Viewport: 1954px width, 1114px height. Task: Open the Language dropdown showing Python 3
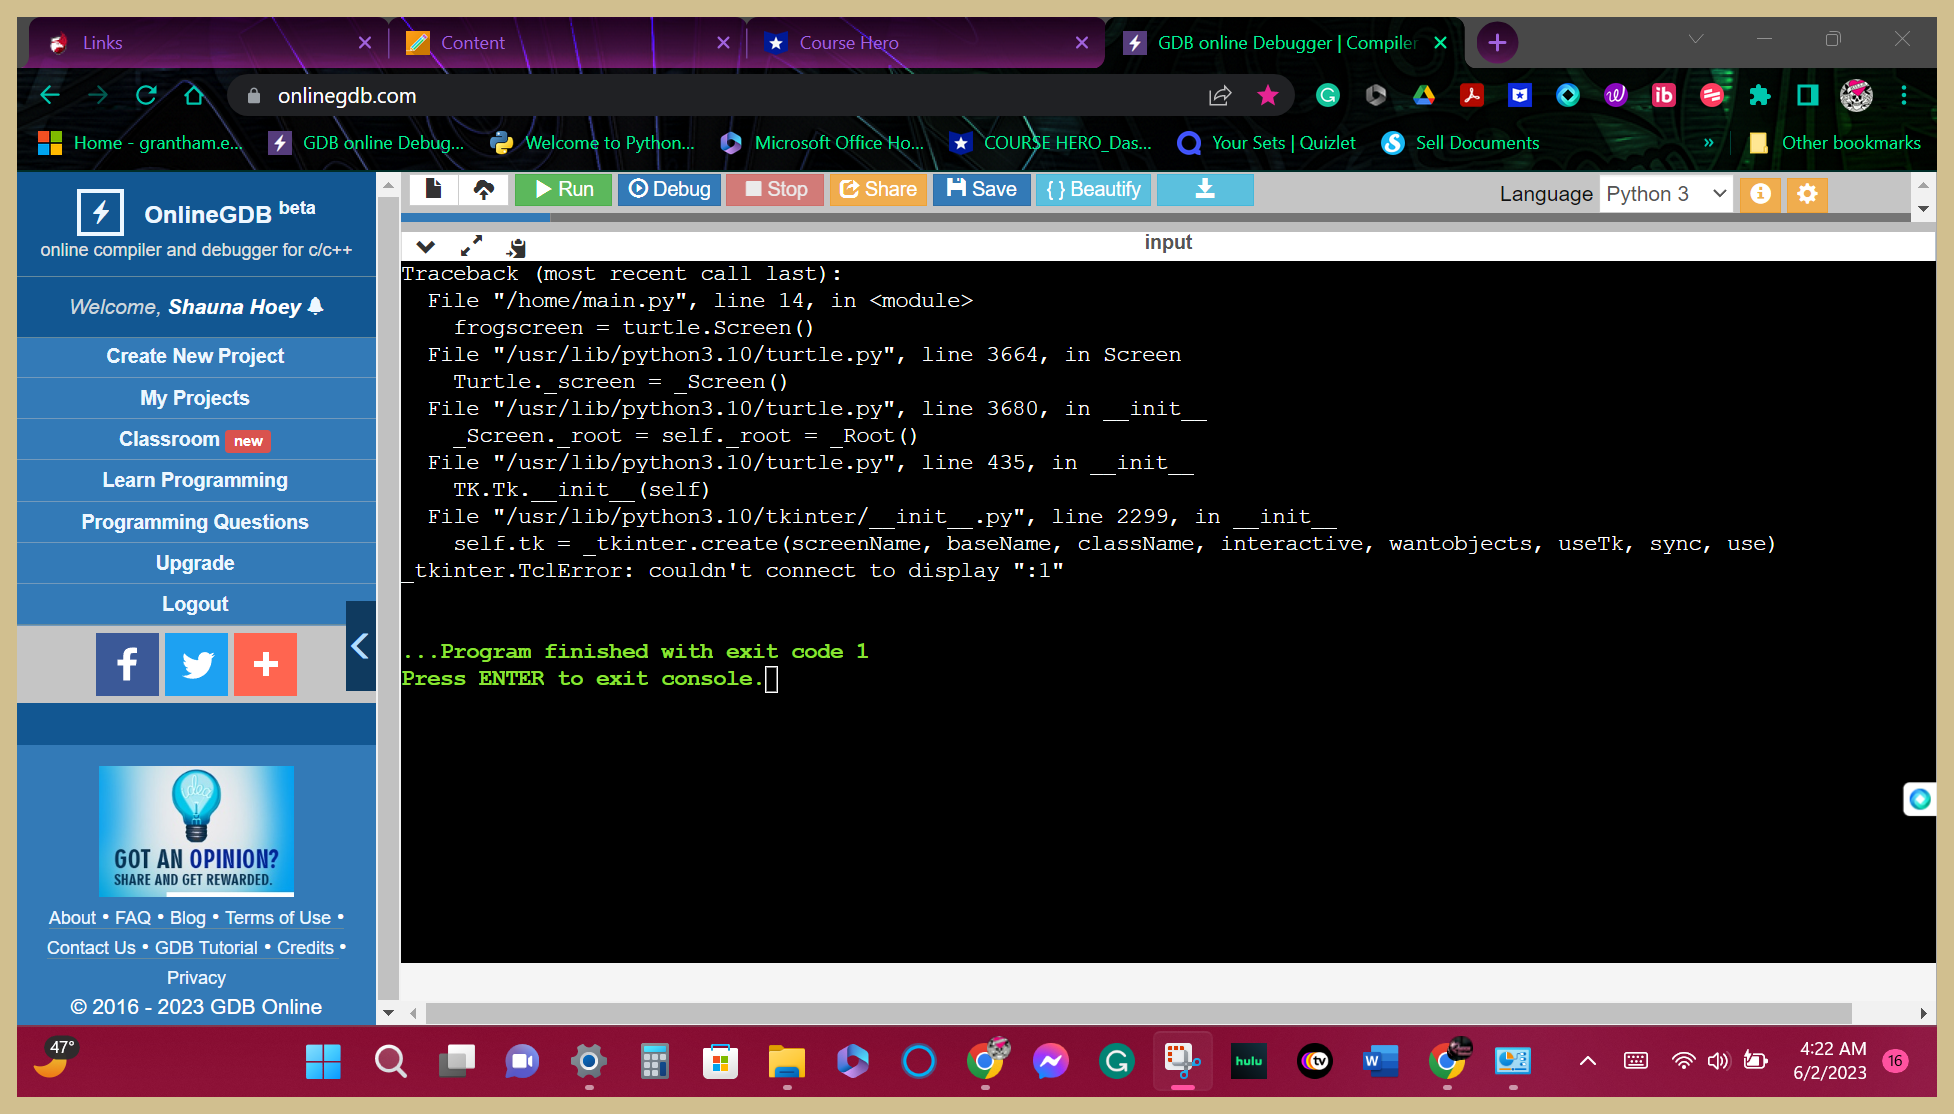(x=1665, y=194)
